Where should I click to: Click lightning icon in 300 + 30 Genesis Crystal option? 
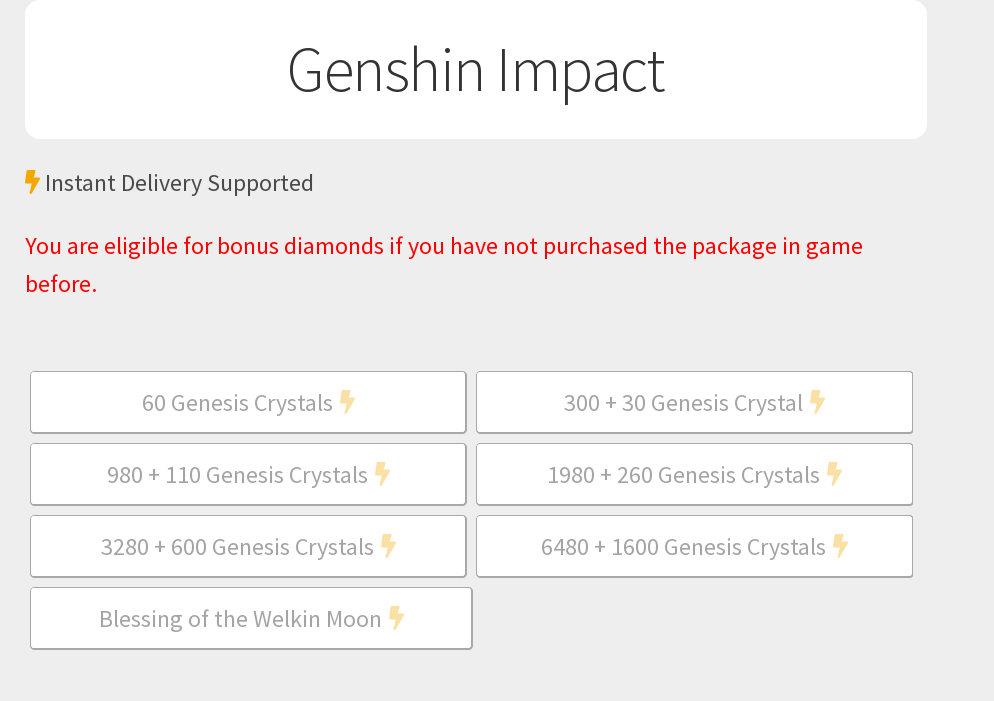[817, 402]
